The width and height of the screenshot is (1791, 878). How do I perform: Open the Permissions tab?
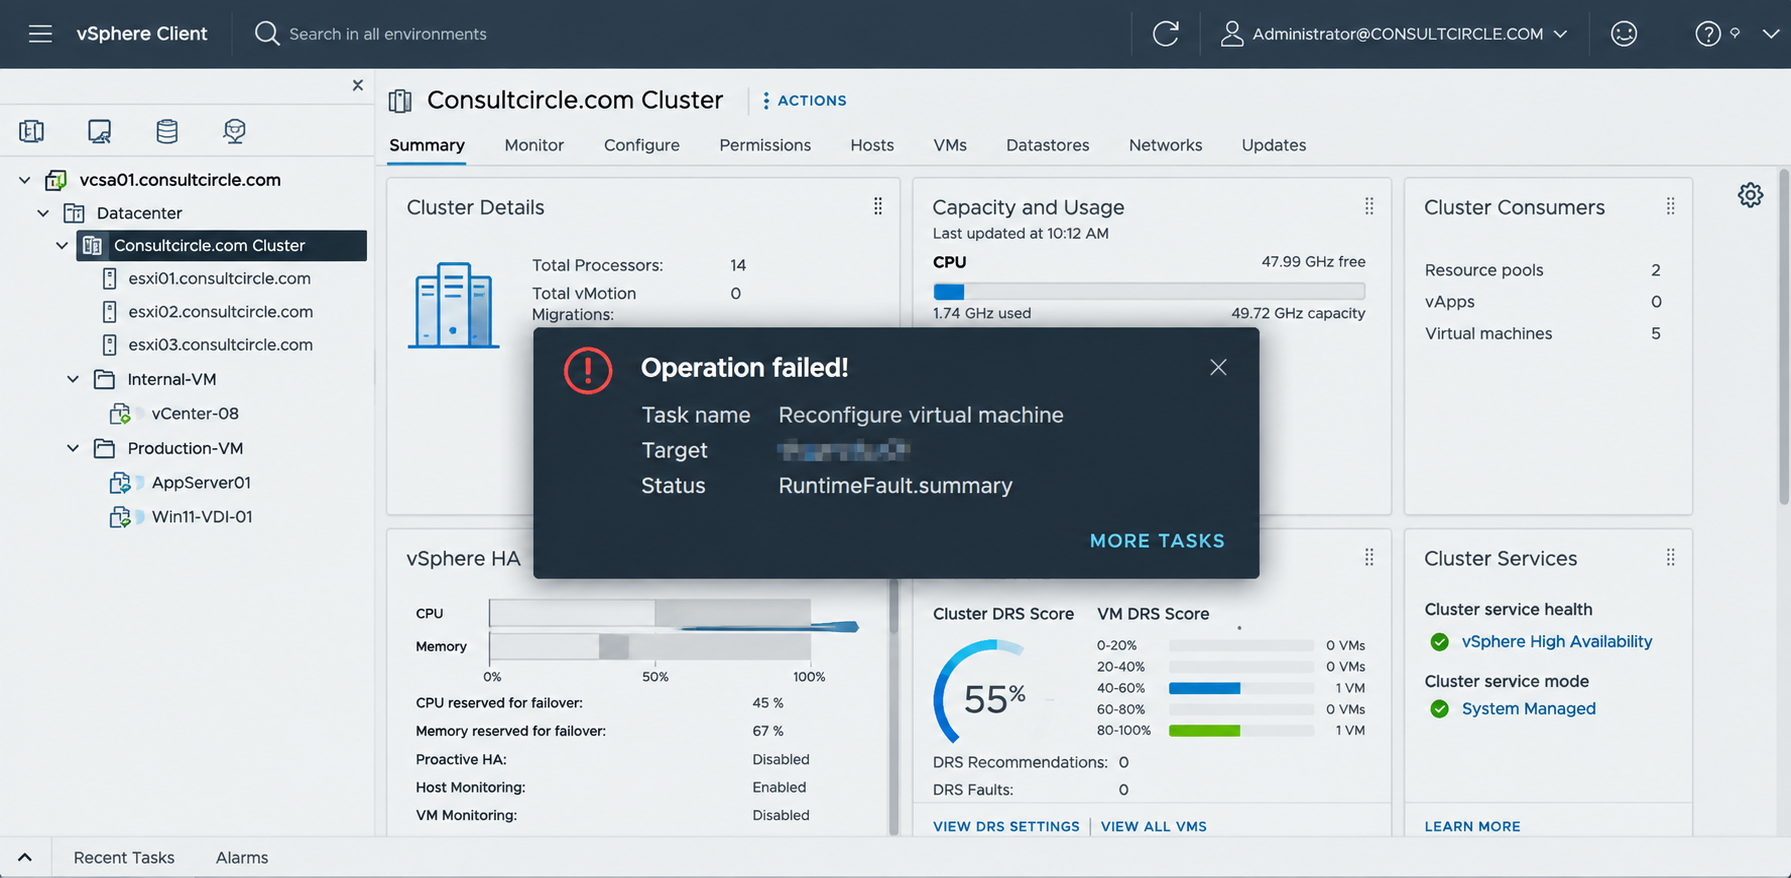[x=765, y=145]
